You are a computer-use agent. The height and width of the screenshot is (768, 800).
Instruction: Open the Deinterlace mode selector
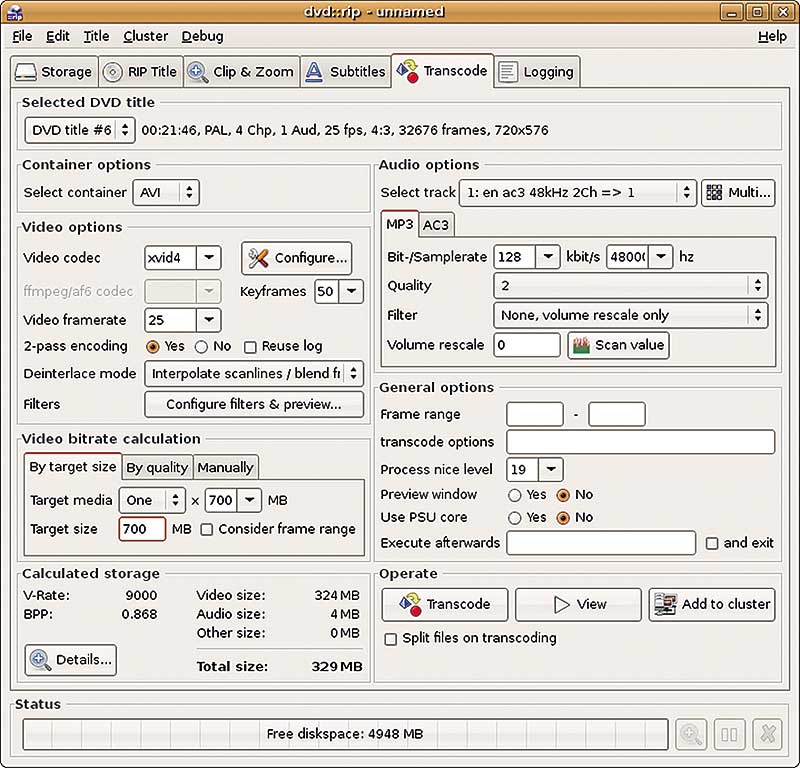click(x=254, y=374)
